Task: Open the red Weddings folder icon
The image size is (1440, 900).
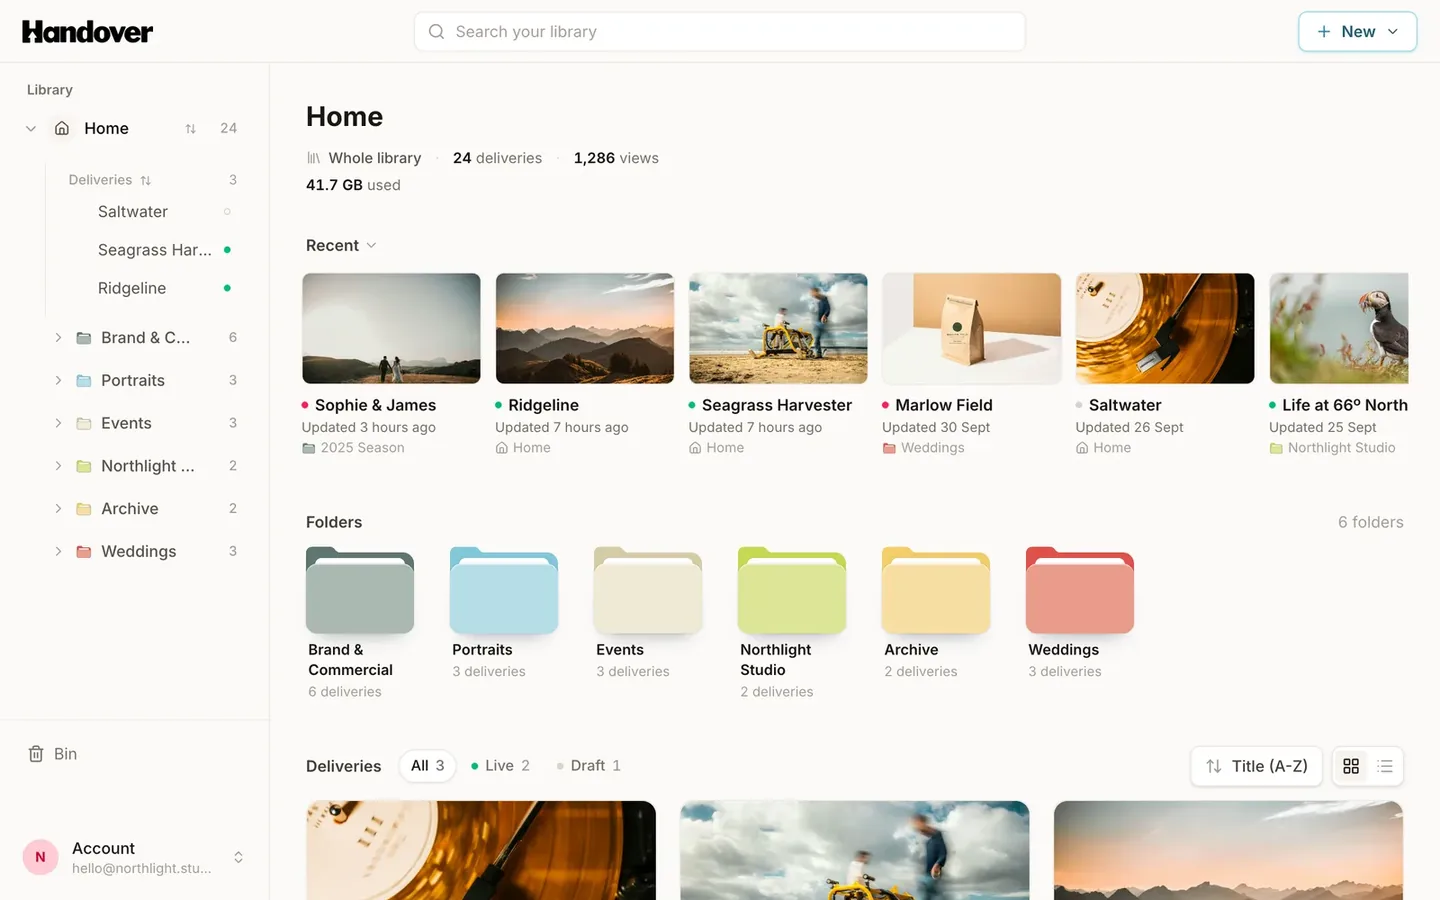Action: click(1080, 590)
